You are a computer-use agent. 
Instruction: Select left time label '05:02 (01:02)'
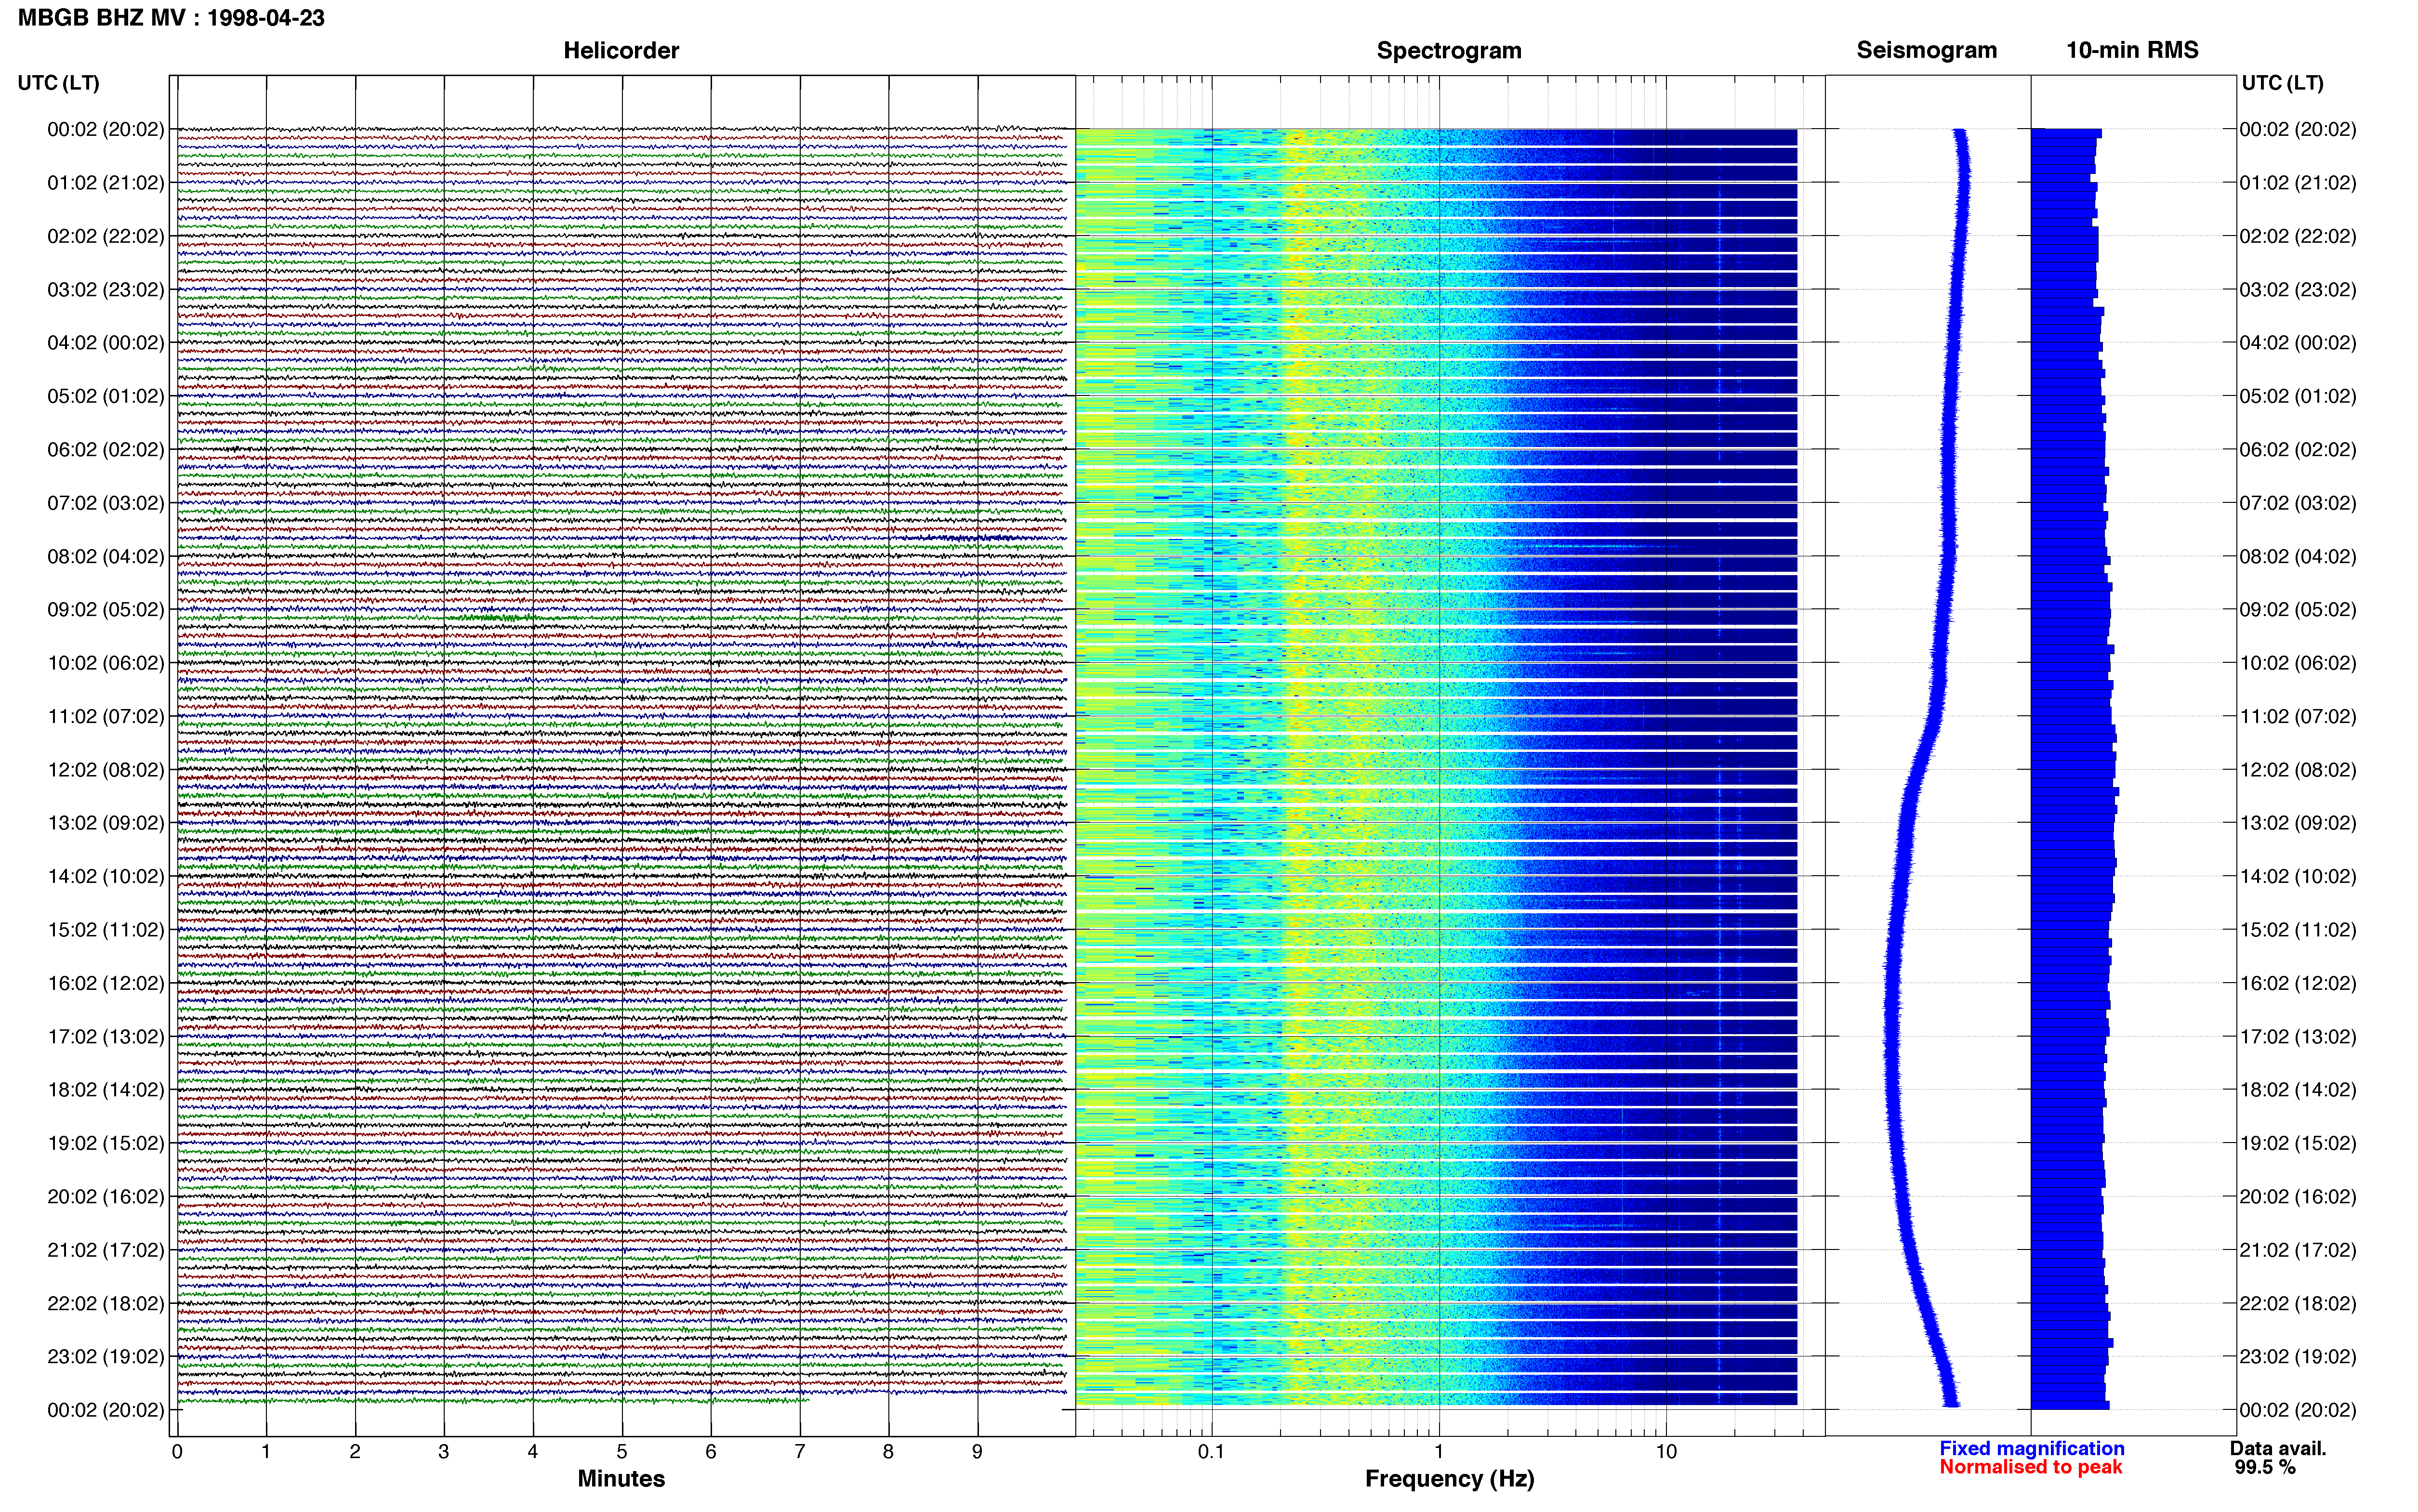[x=106, y=396]
